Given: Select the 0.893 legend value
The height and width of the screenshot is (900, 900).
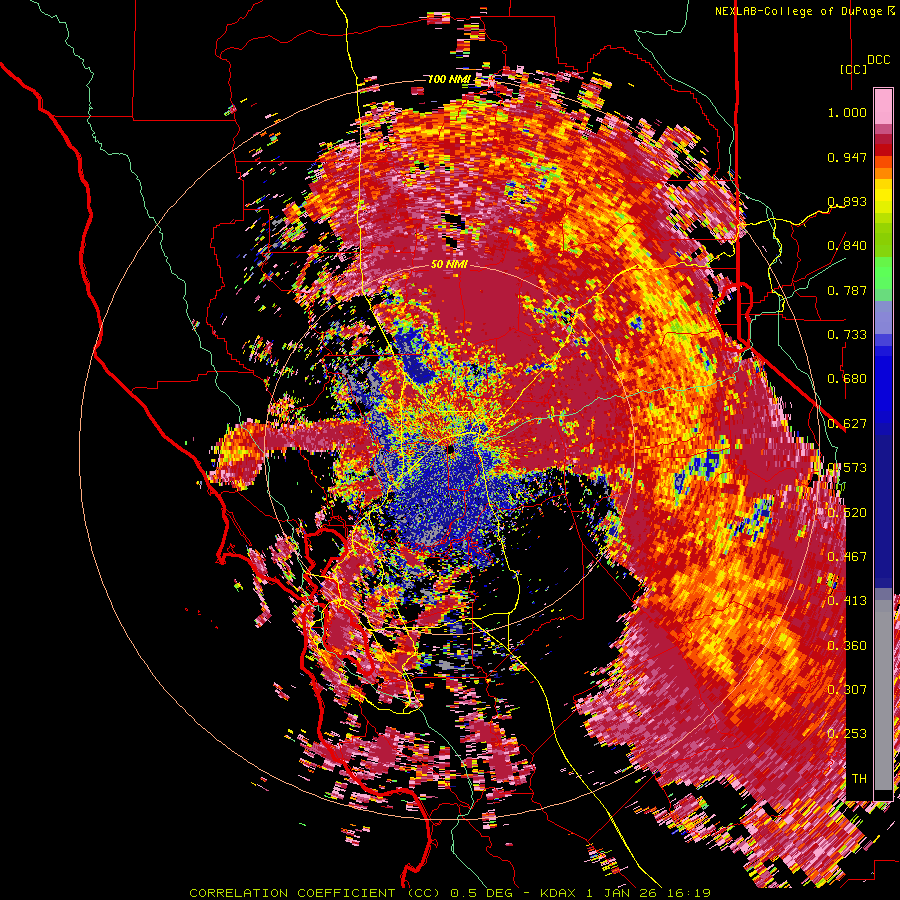Looking at the screenshot, I should pyautogui.click(x=847, y=201).
